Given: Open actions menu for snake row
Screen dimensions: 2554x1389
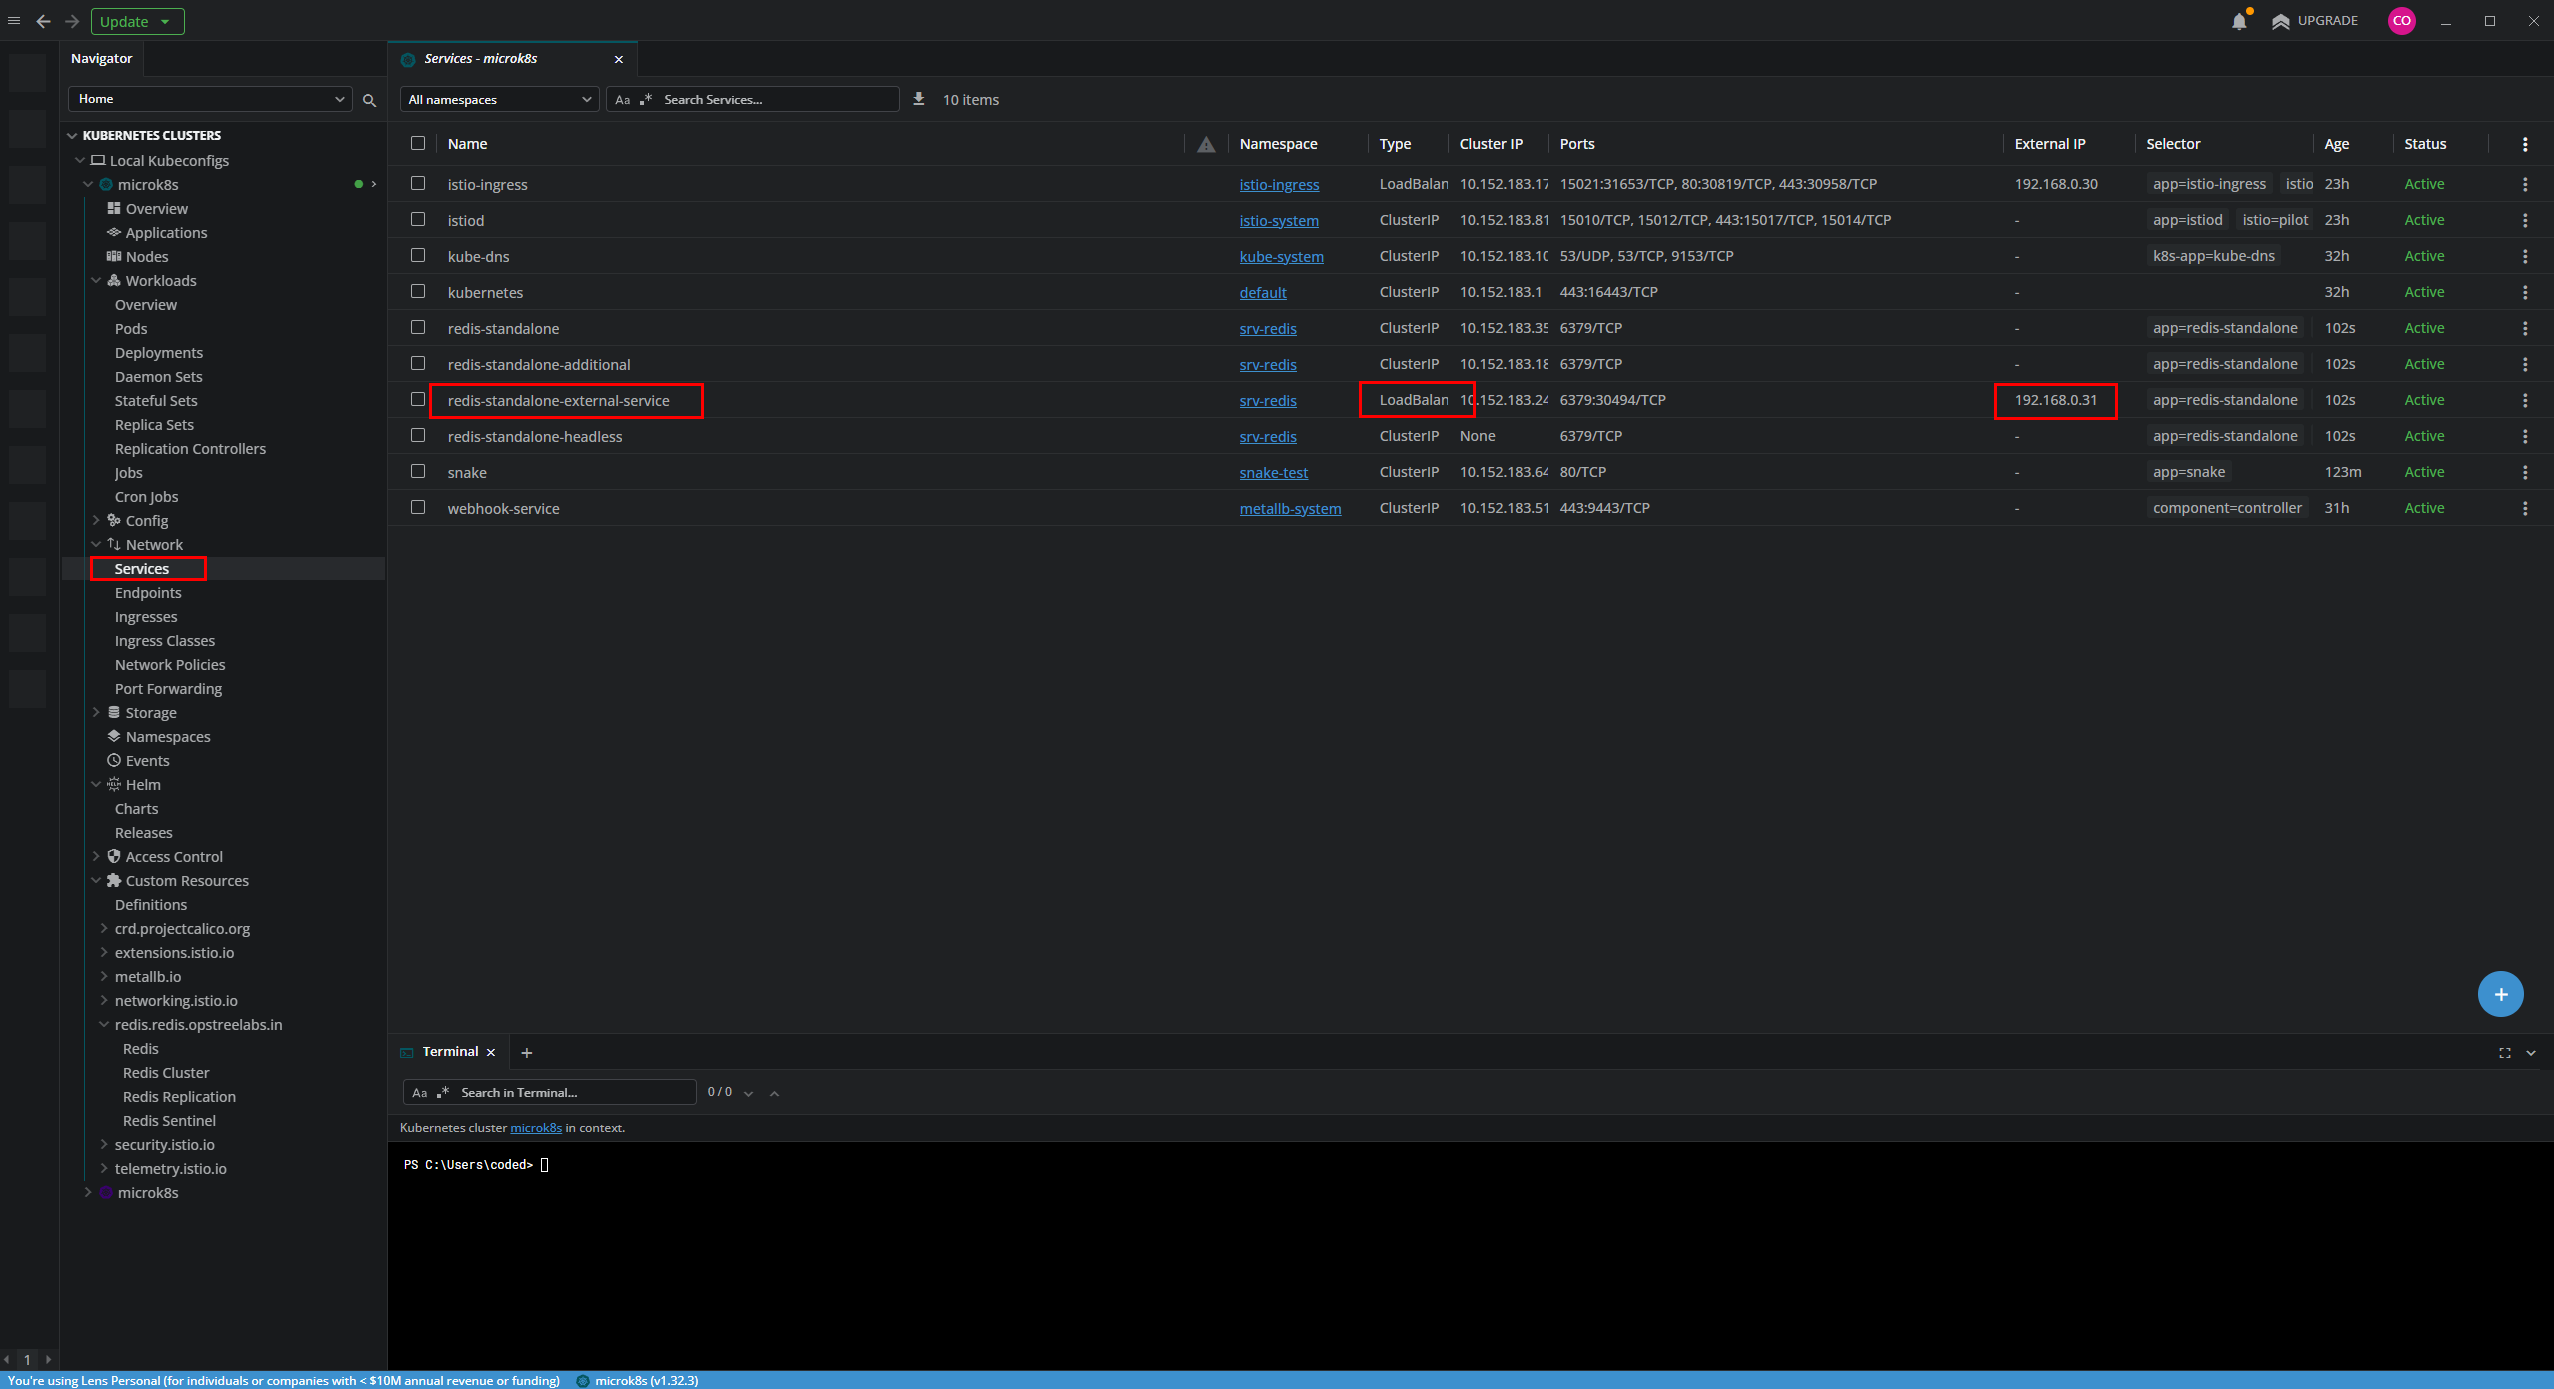Looking at the screenshot, I should (2525, 472).
